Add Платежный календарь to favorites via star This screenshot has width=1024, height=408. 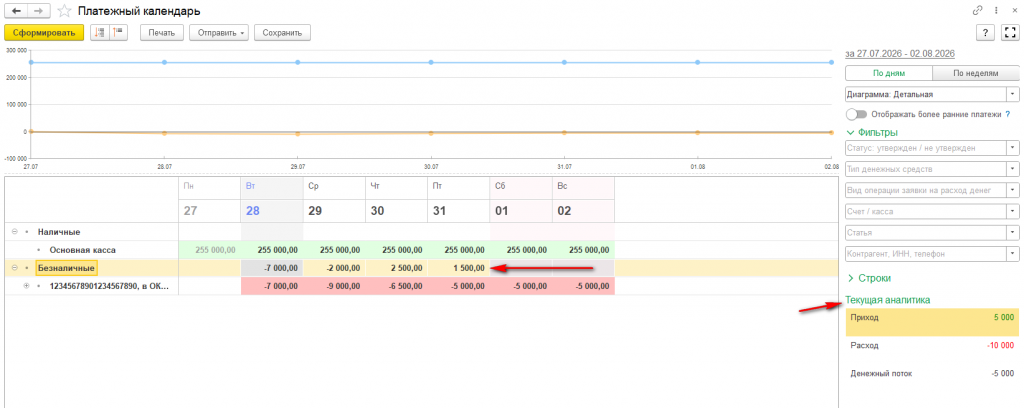[x=64, y=11]
